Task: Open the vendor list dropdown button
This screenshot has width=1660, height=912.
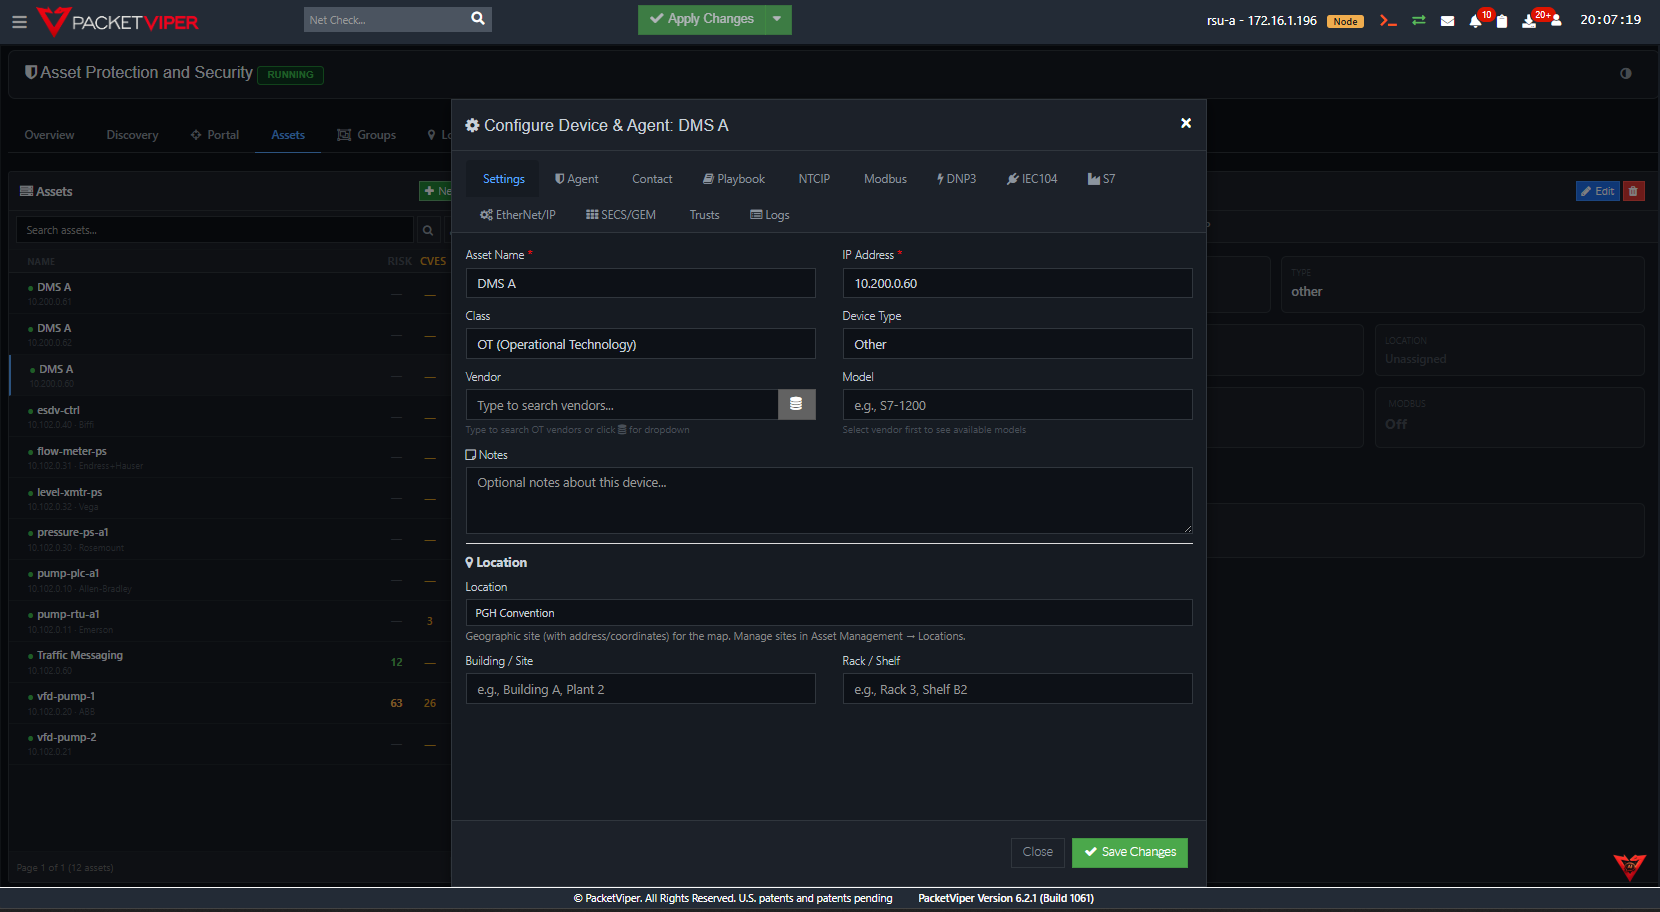Action: click(796, 404)
